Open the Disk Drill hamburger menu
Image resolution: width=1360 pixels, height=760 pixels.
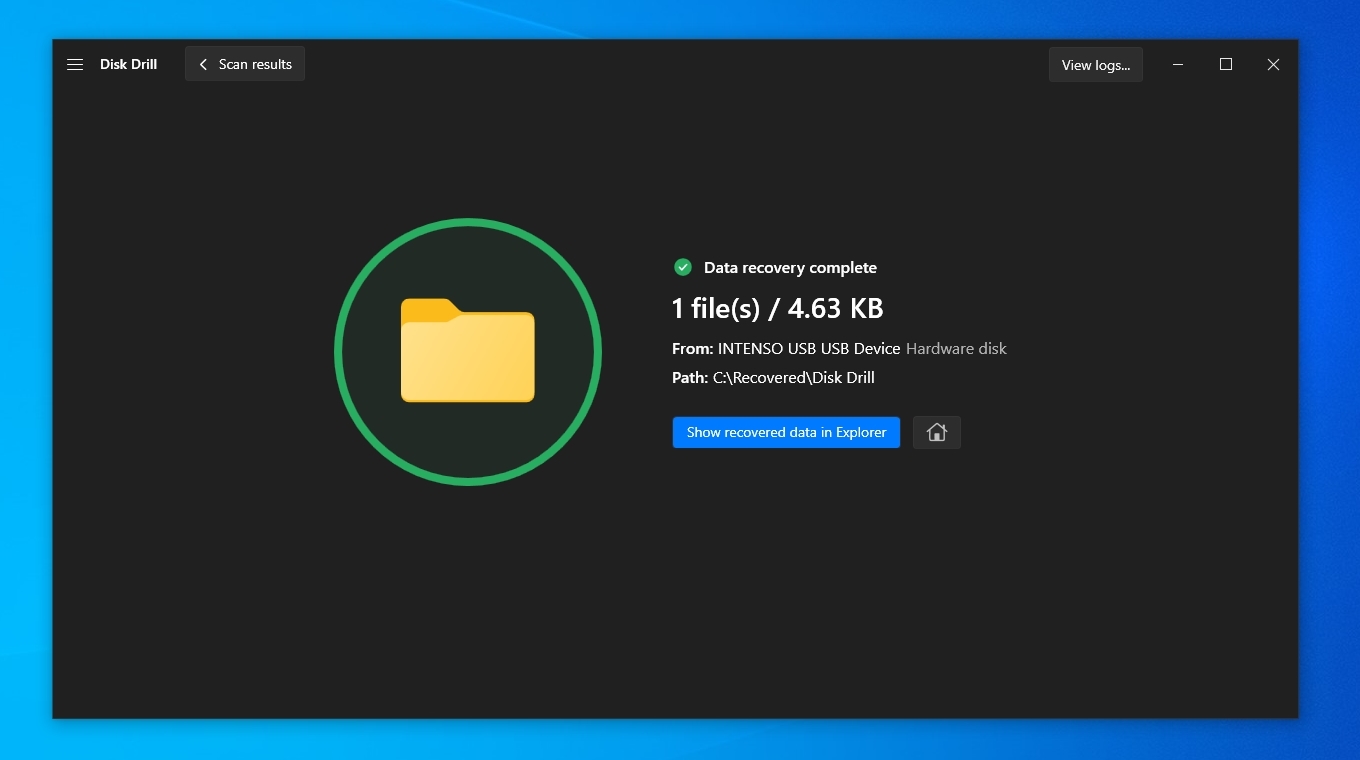(x=75, y=64)
